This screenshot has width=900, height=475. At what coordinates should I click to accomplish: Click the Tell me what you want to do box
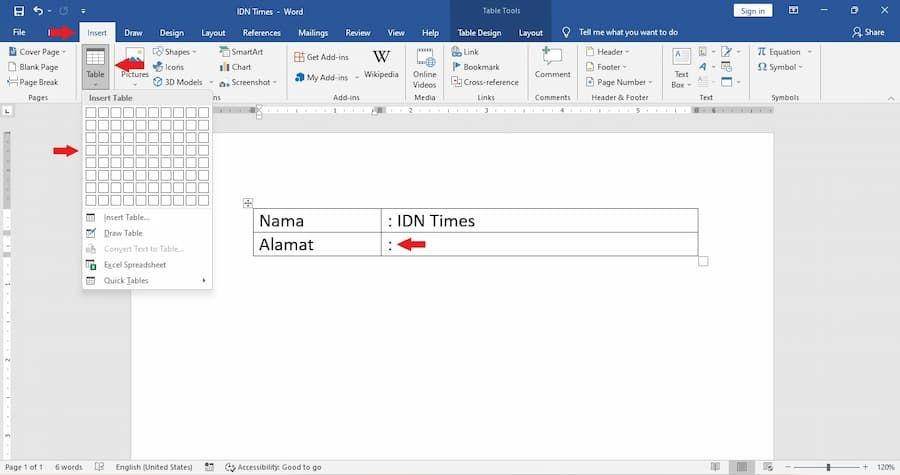point(620,32)
